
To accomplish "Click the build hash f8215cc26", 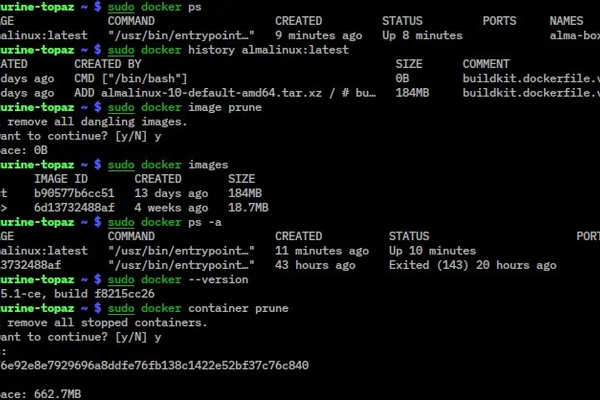I will (124, 294).
